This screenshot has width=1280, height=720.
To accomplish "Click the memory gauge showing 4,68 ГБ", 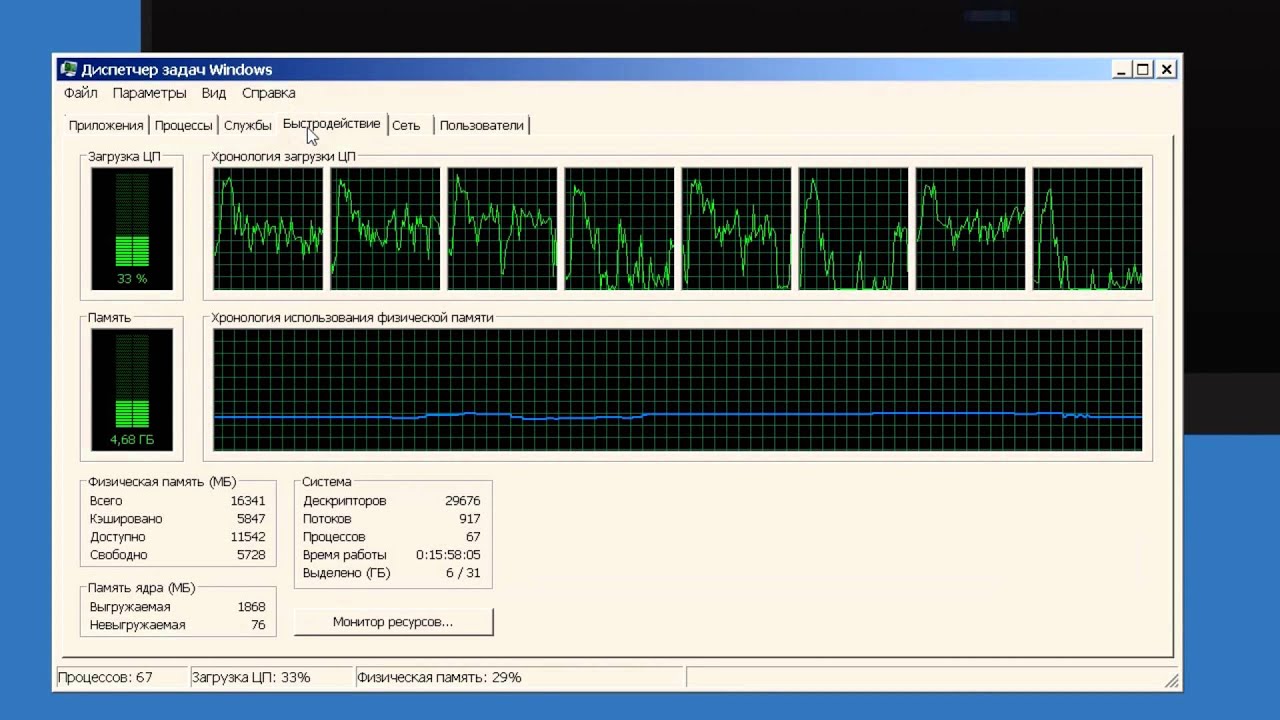I will tap(132, 390).
